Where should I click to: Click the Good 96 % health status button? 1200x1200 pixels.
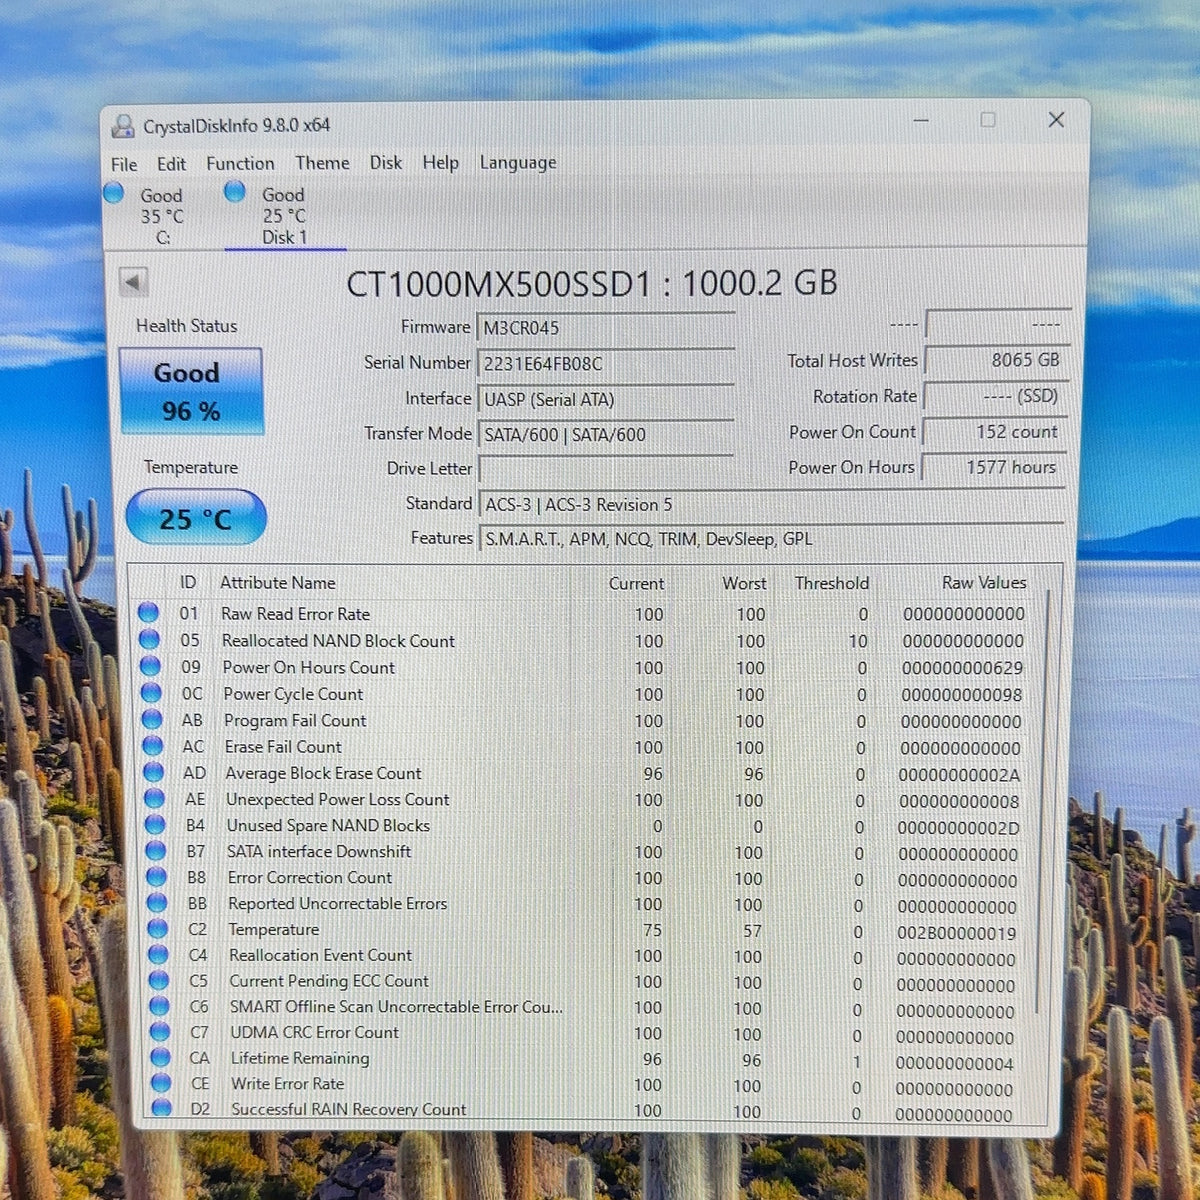(x=191, y=391)
